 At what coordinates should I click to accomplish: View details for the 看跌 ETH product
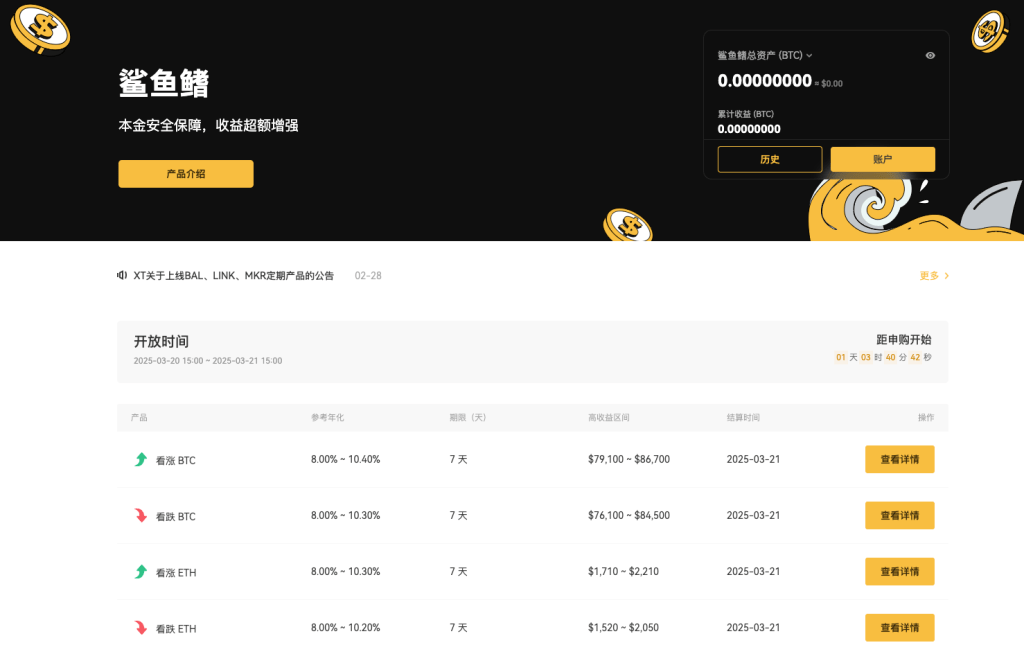[x=899, y=627]
